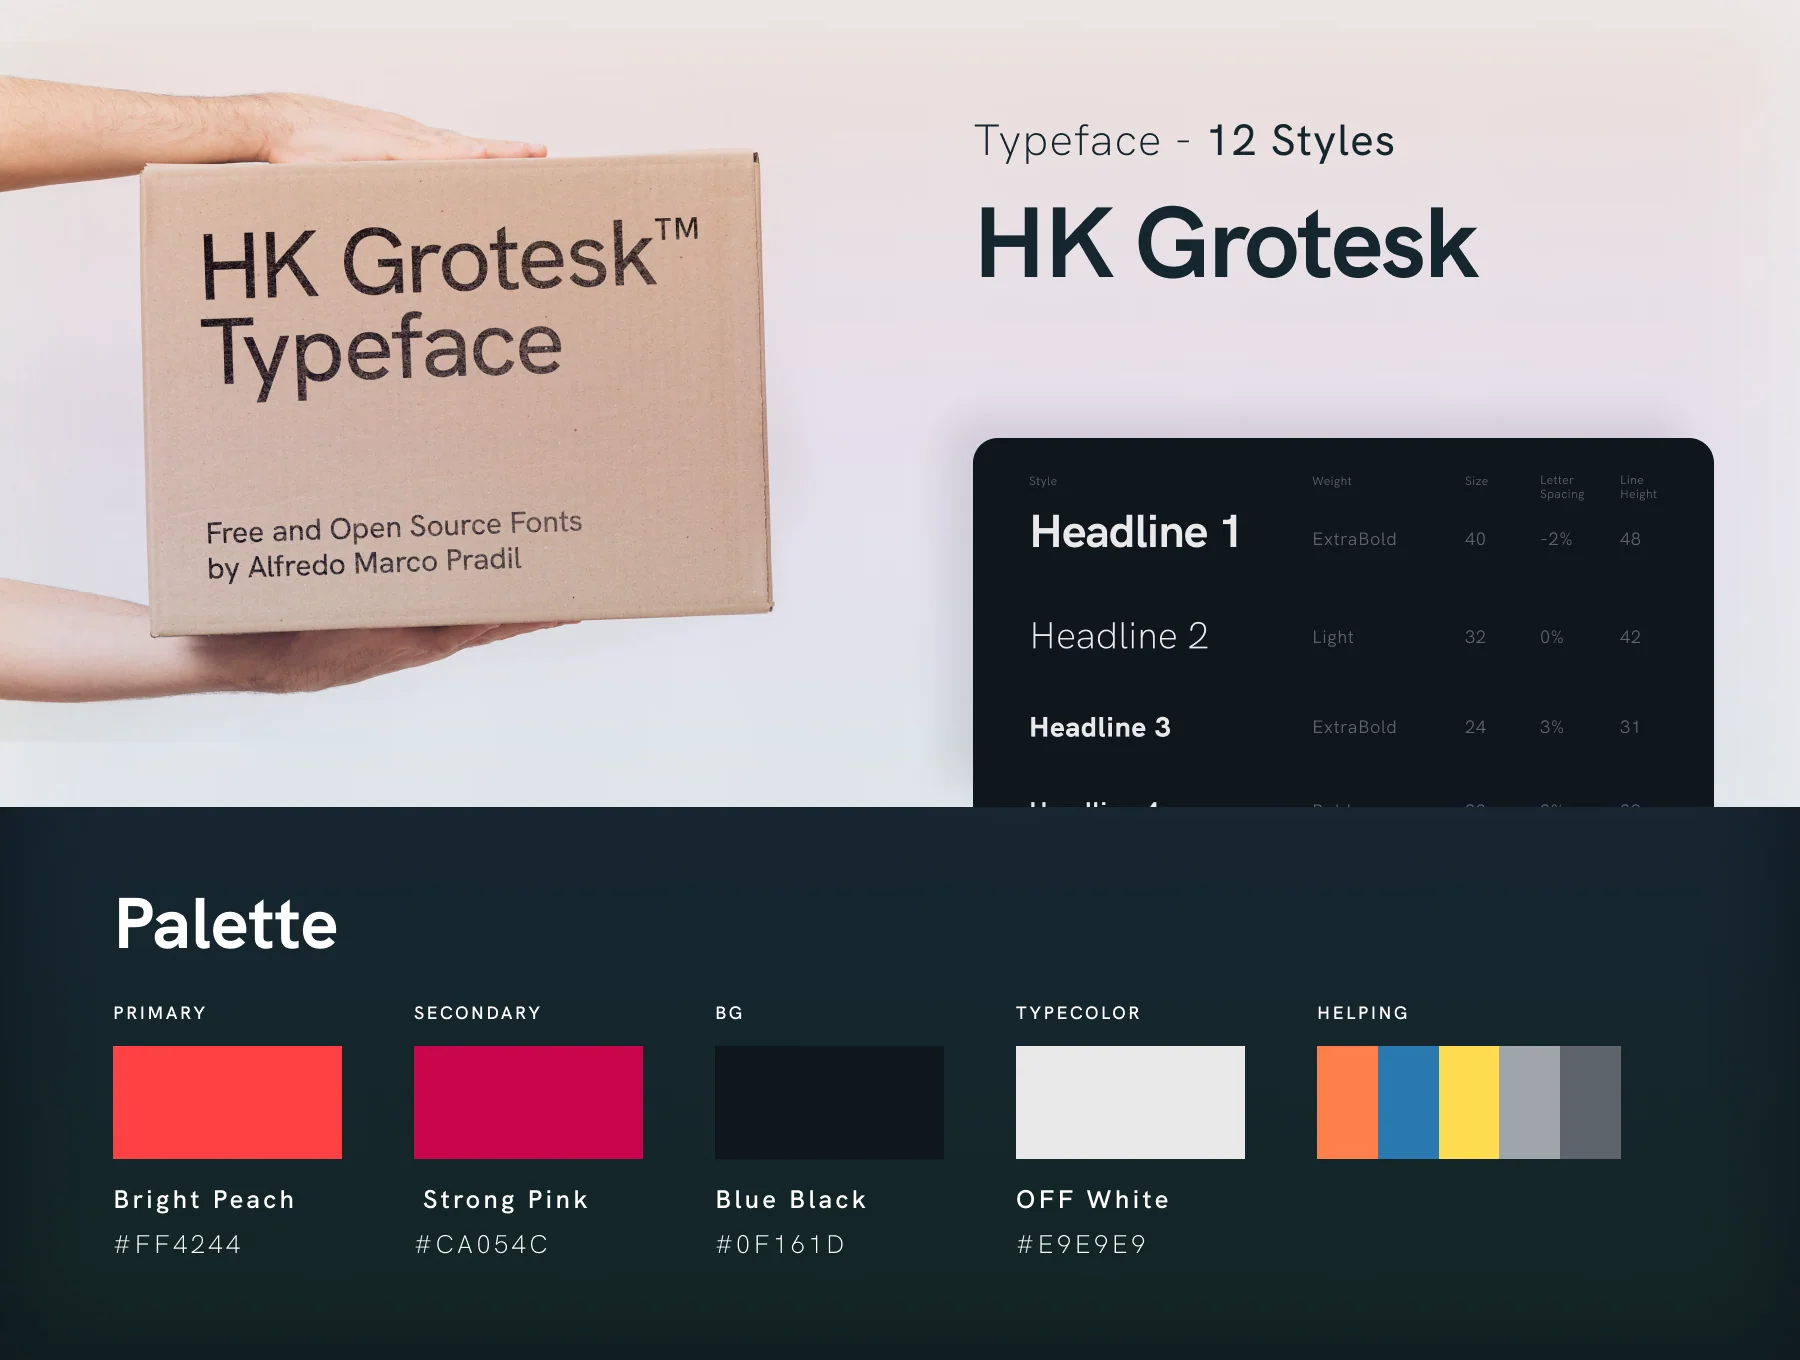This screenshot has width=1800, height=1360.
Task: Click the 'BG' palette label
Action: pos(729,1013)
